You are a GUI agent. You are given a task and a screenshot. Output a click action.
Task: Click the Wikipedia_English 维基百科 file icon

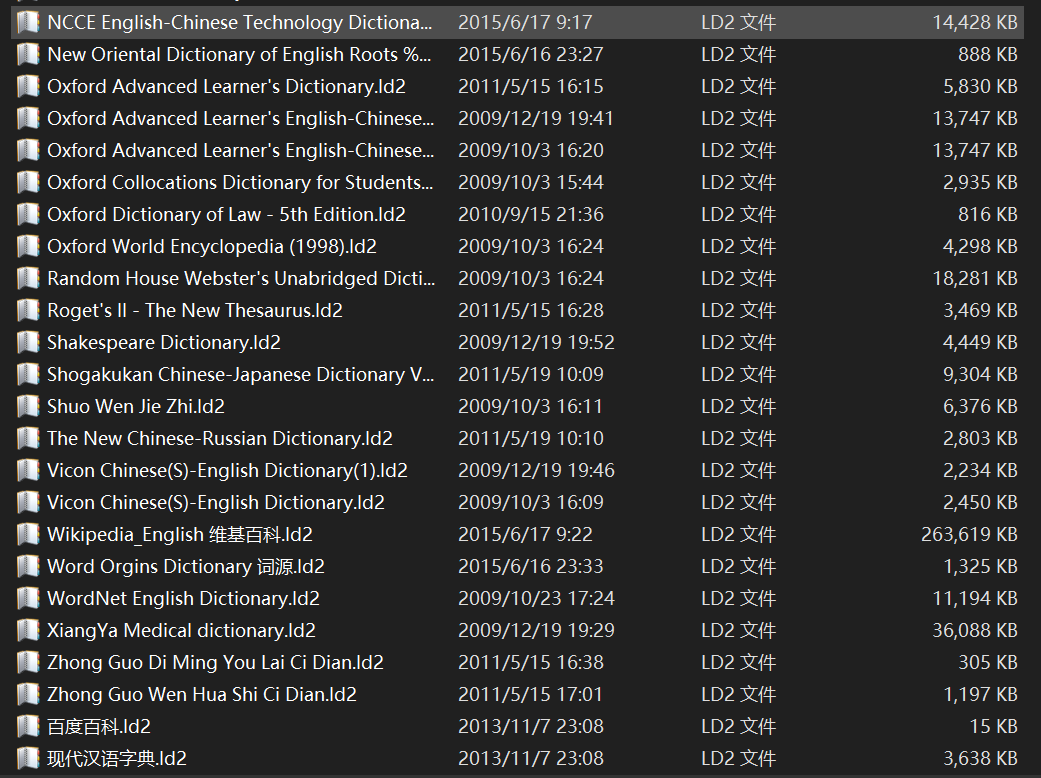coord(28,534)
